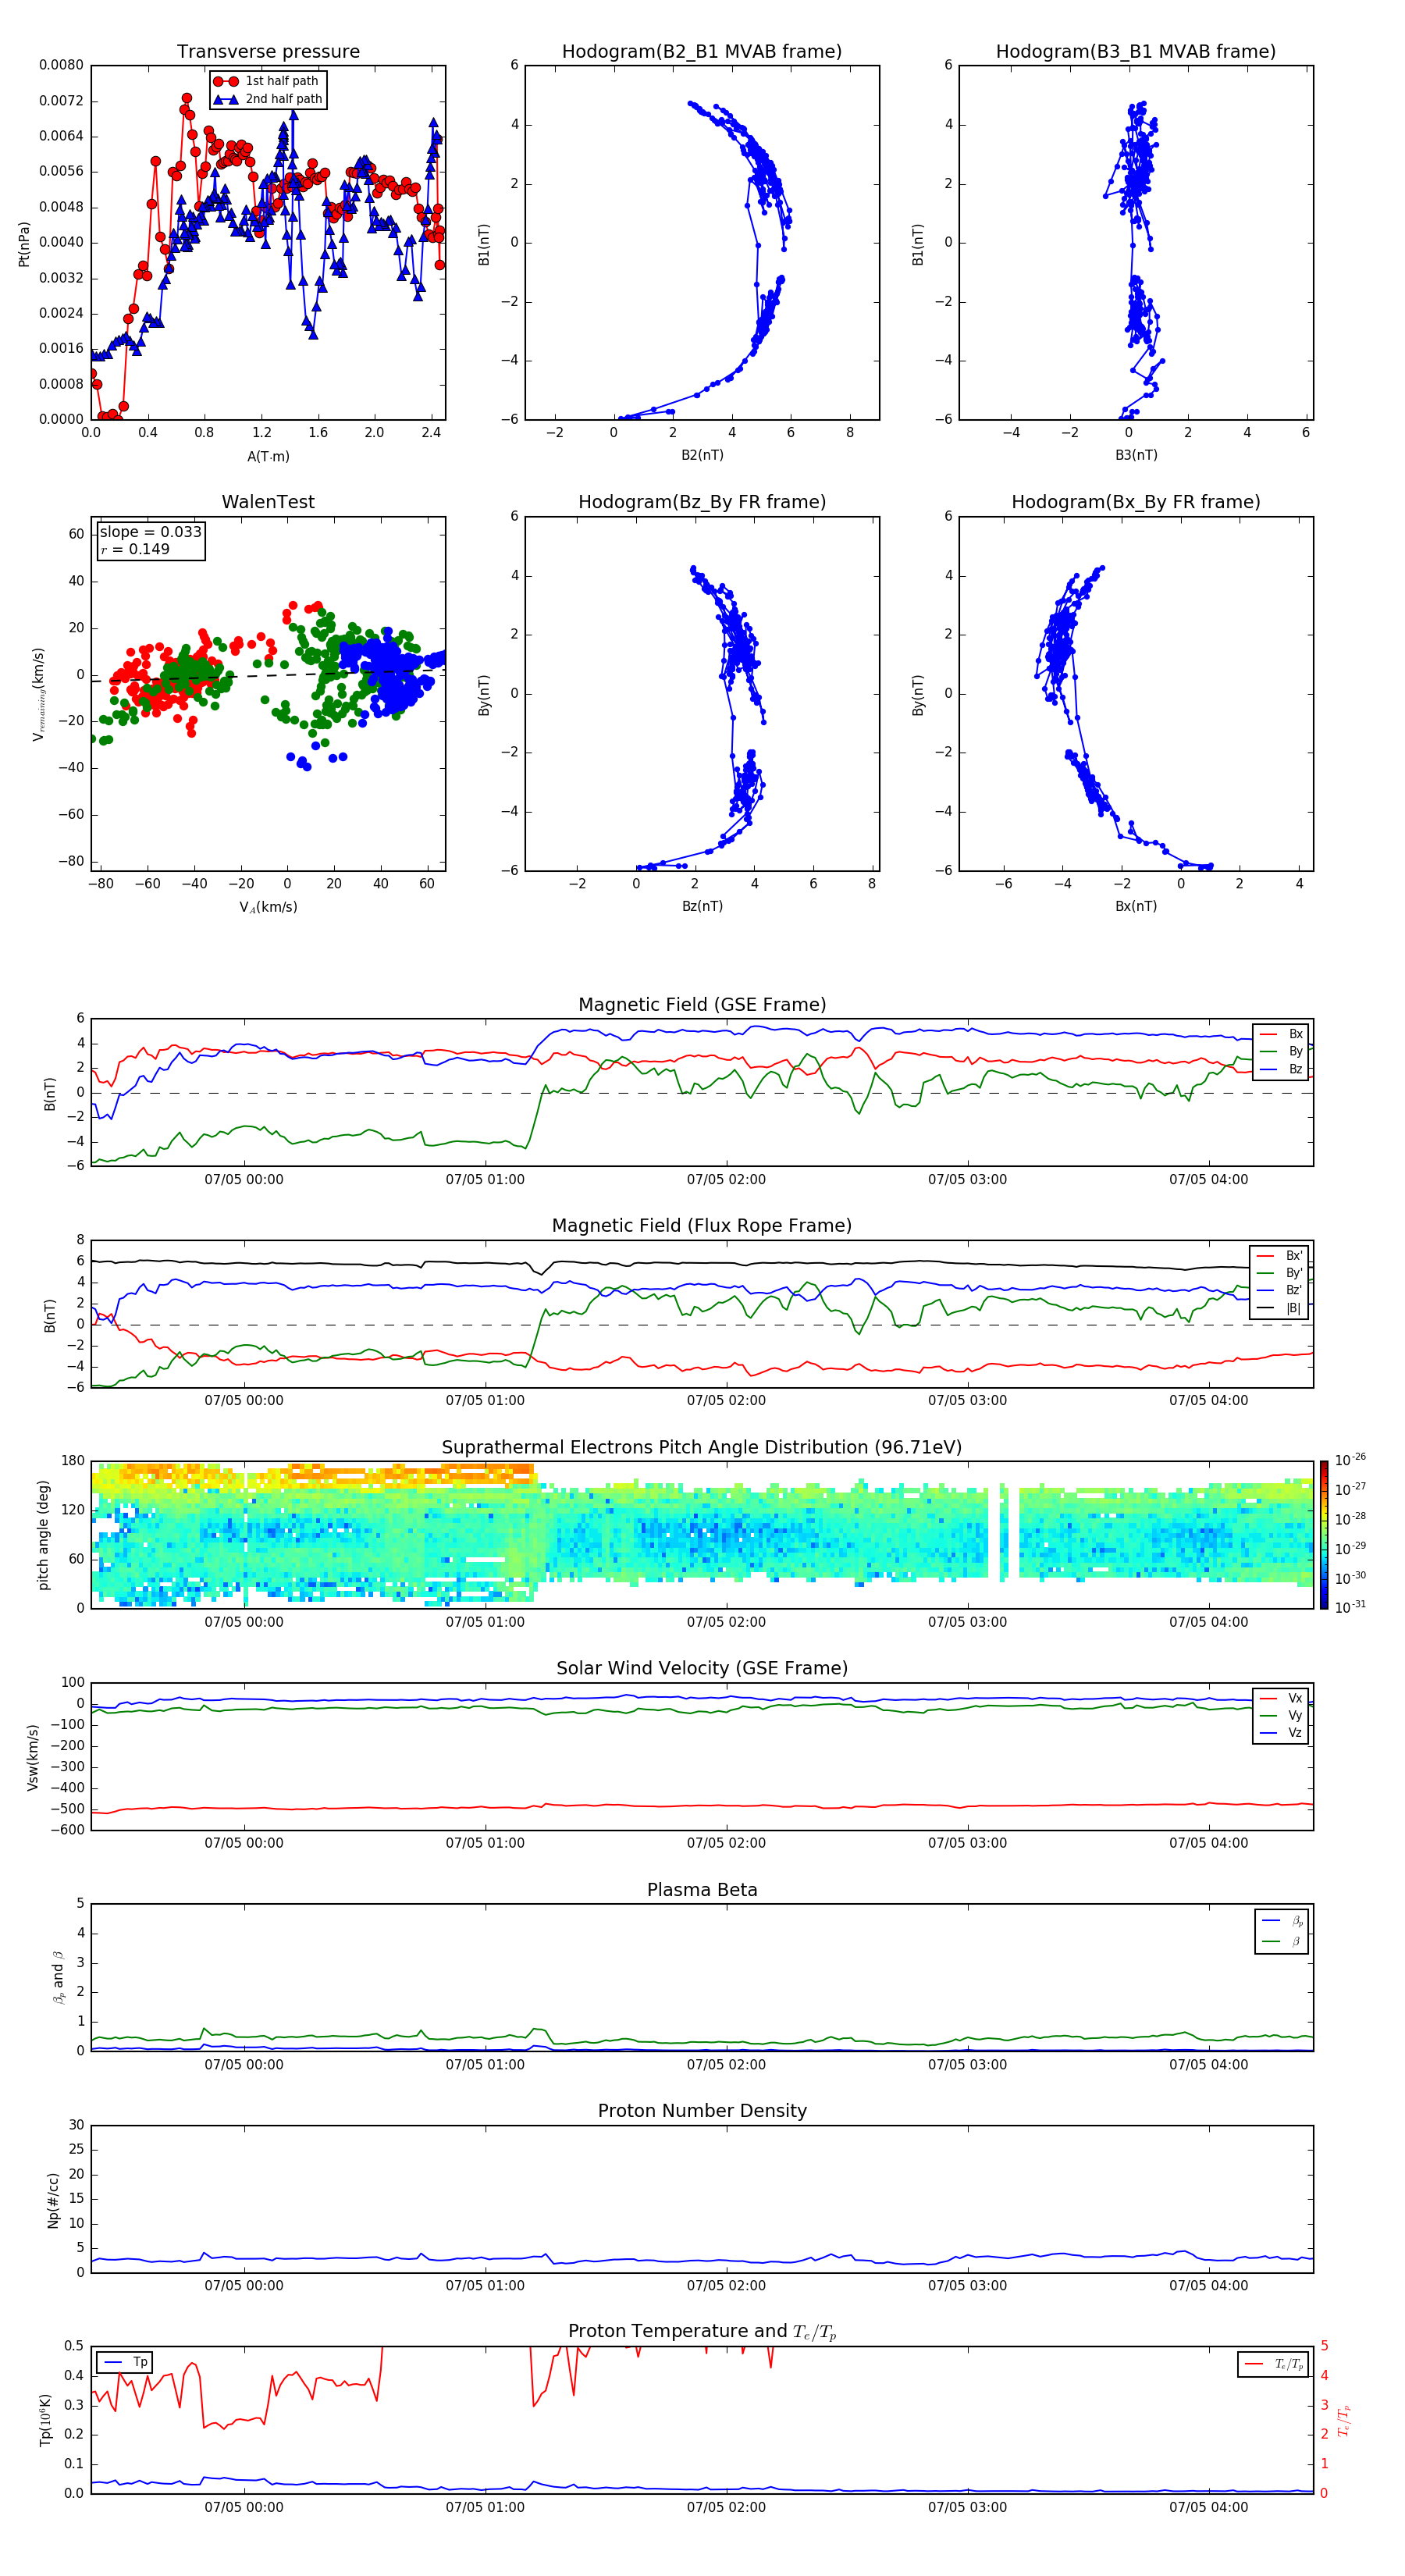Click 'Proton Temperature and Te/Tp' title
This screenshot has width=1405, height=2576.
point(702,2332)
